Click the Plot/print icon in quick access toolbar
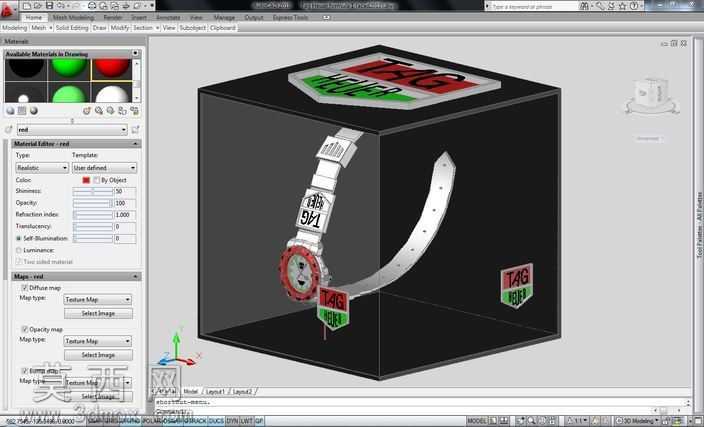The width and height of the screenshot is (704, 427). point(92,5)
